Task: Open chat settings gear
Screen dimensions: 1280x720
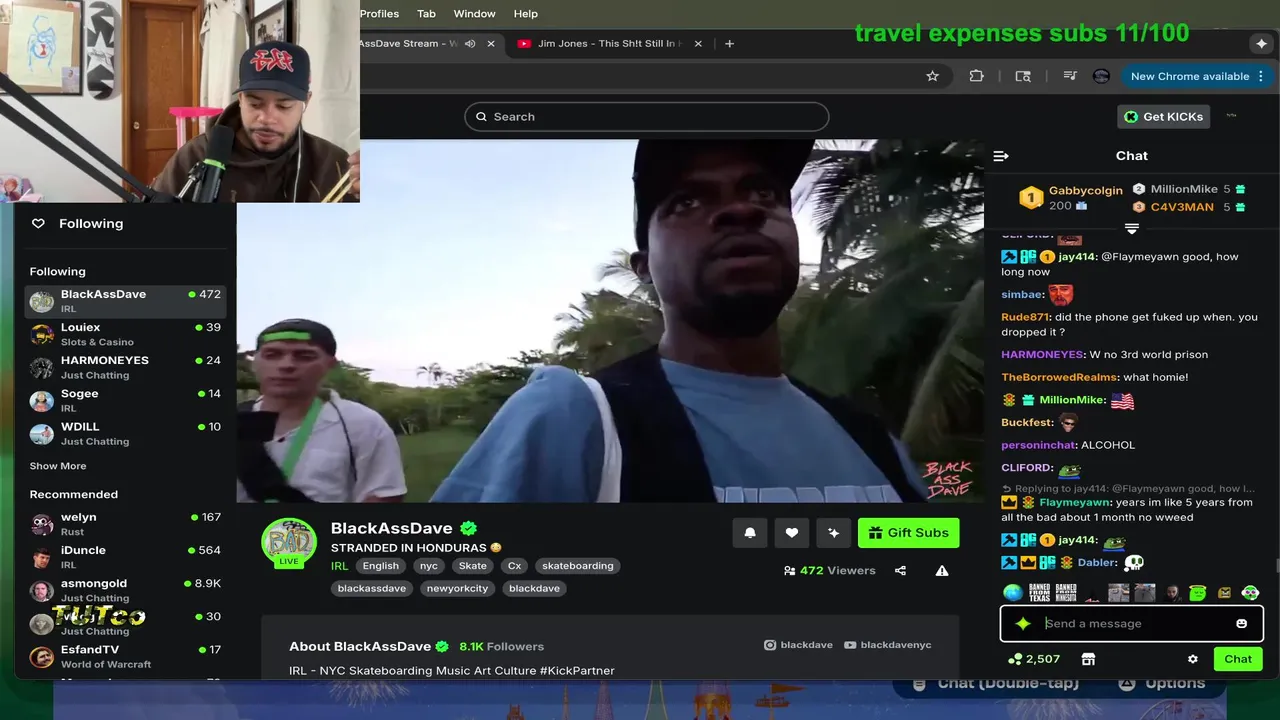Action: [1192, 659]
